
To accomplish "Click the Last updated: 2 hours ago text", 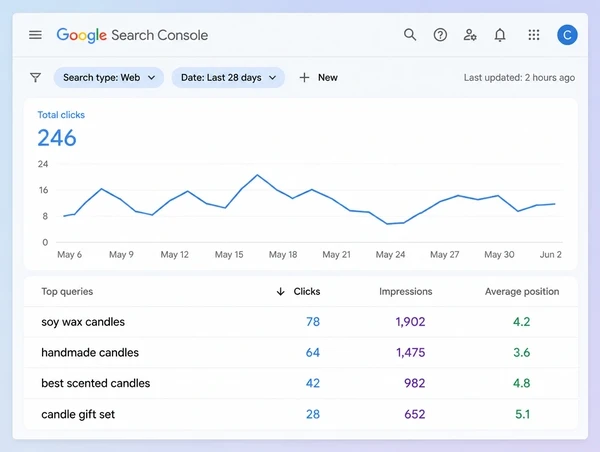I will click(x=519, y=78).
